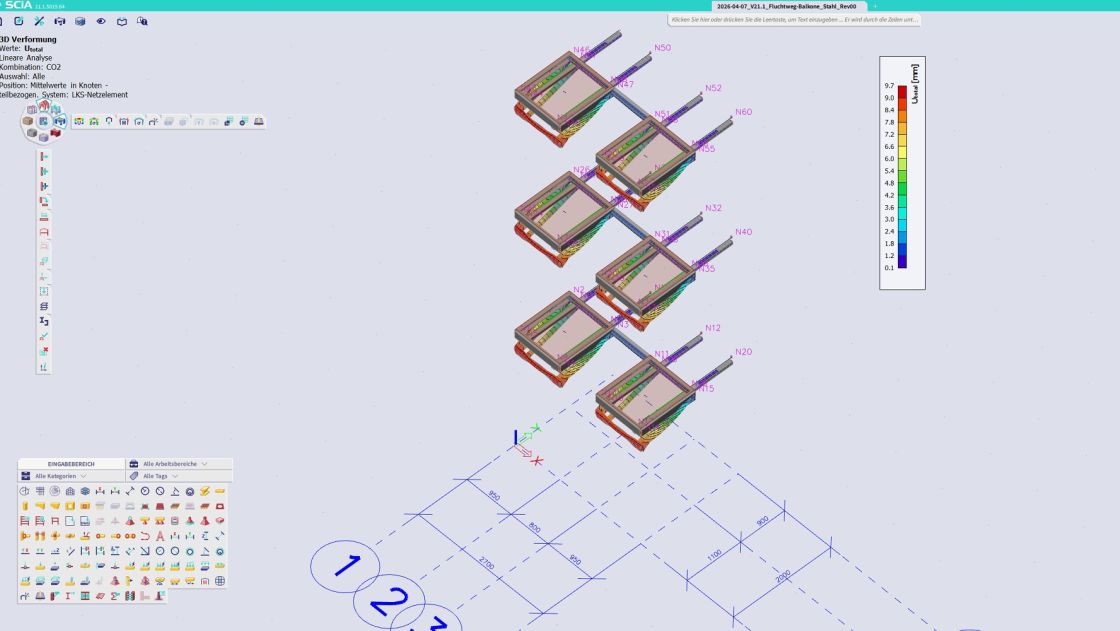The height and width of the screenshot is (631, 1120).
Task: Click the book icon ending the results toolbar
Action: coord(259,121)
